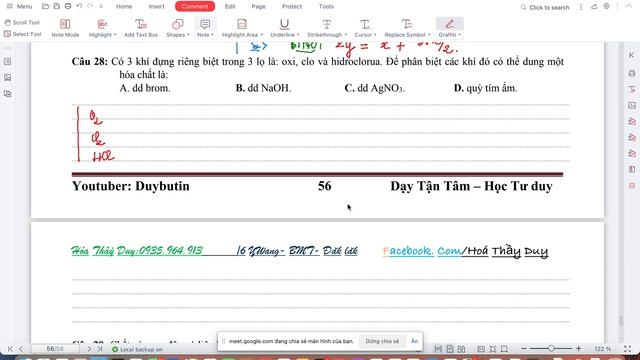Click the Cursor insert tool icon
The image size is (640, 360).
365,24
